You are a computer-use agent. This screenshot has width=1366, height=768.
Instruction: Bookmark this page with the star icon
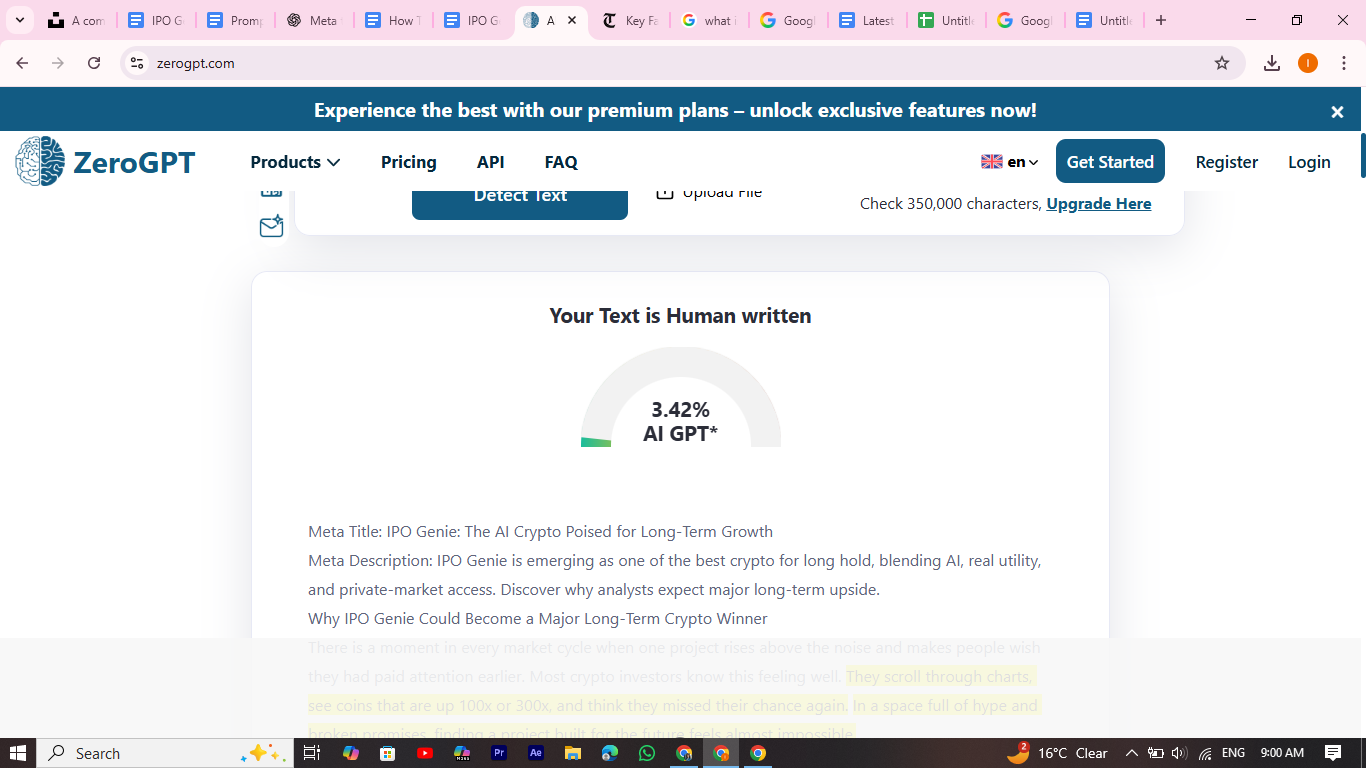(x=1221, y=63)
